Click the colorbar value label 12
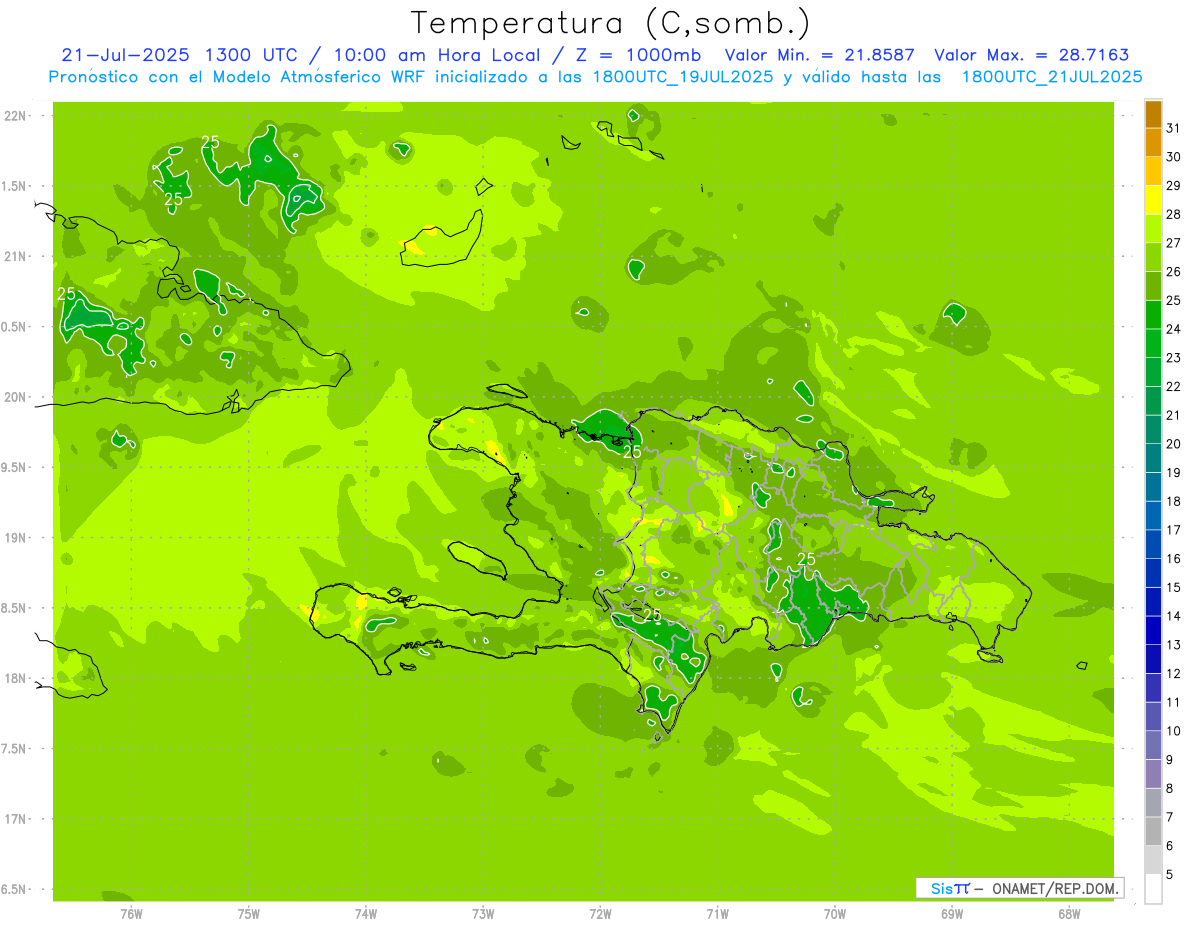 [1174, 673]
